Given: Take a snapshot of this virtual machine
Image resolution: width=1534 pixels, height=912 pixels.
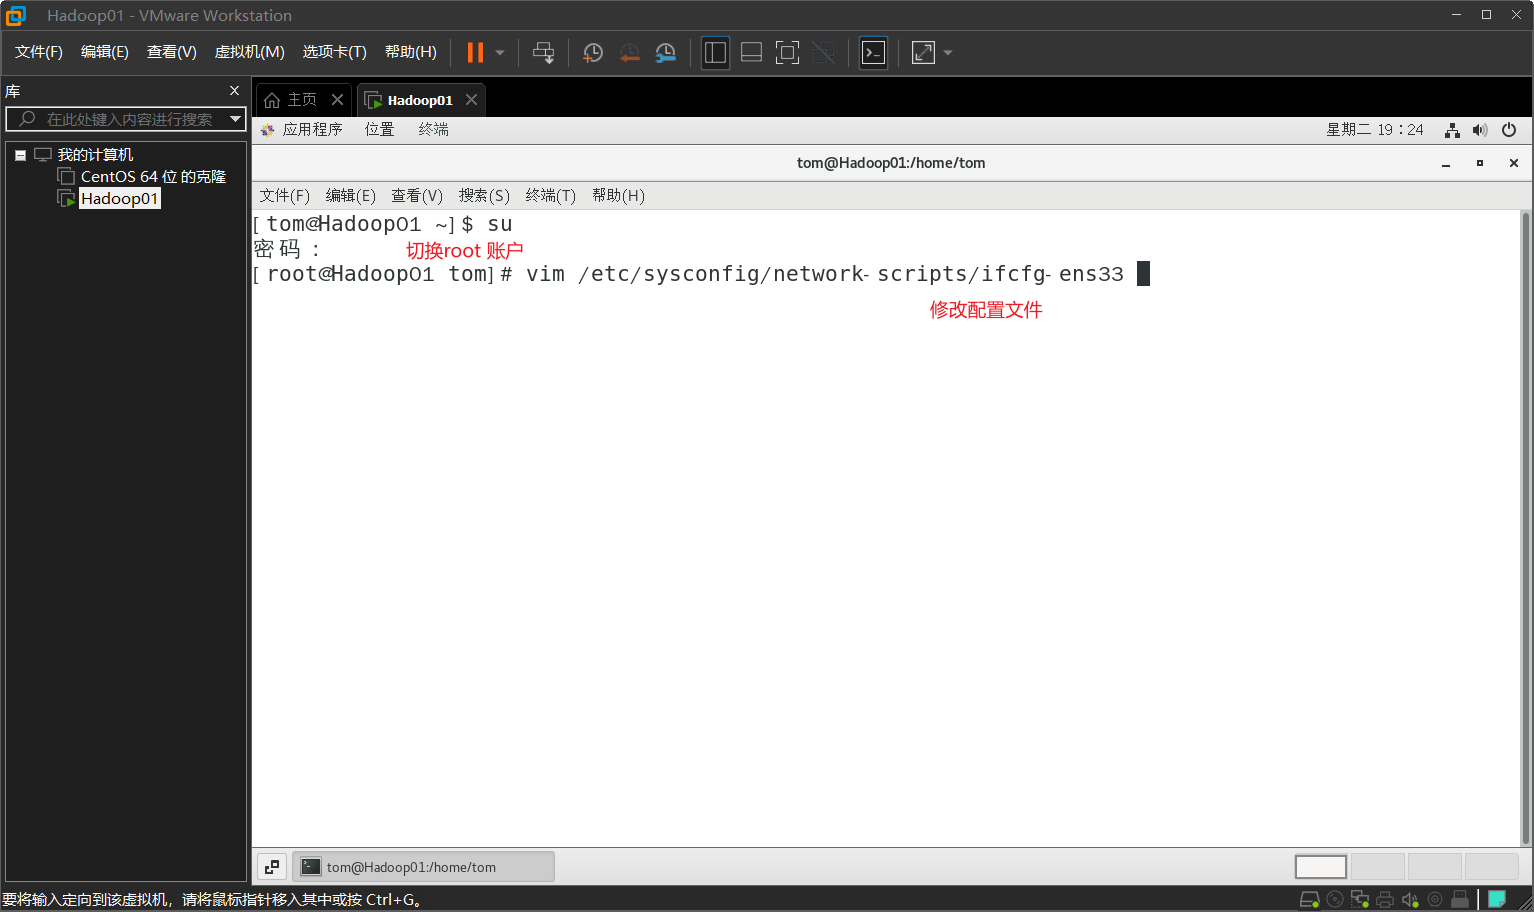Looking at the screenshot, I should (x=593, y=53).
